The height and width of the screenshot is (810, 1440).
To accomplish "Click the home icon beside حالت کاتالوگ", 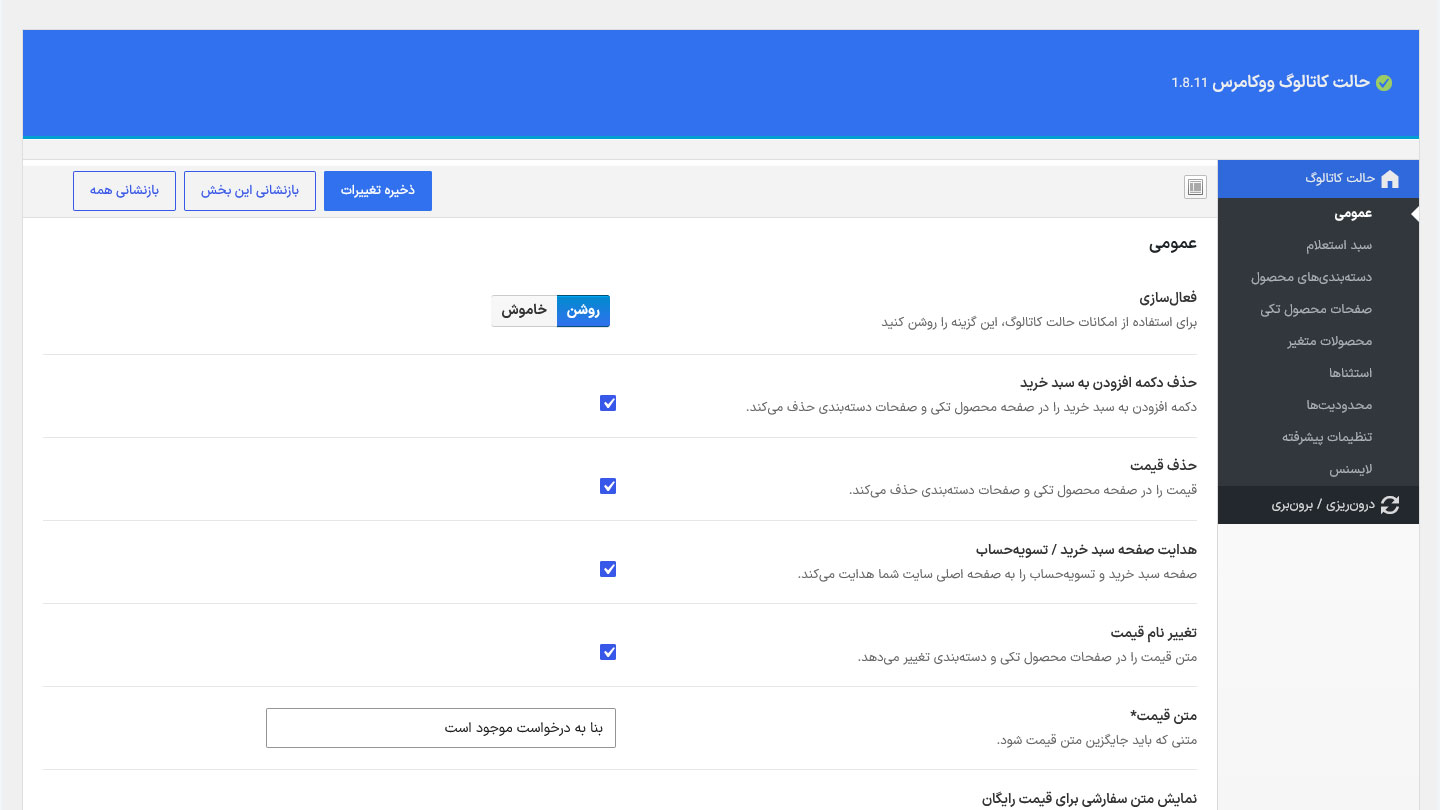I will tap(1389, 178).
